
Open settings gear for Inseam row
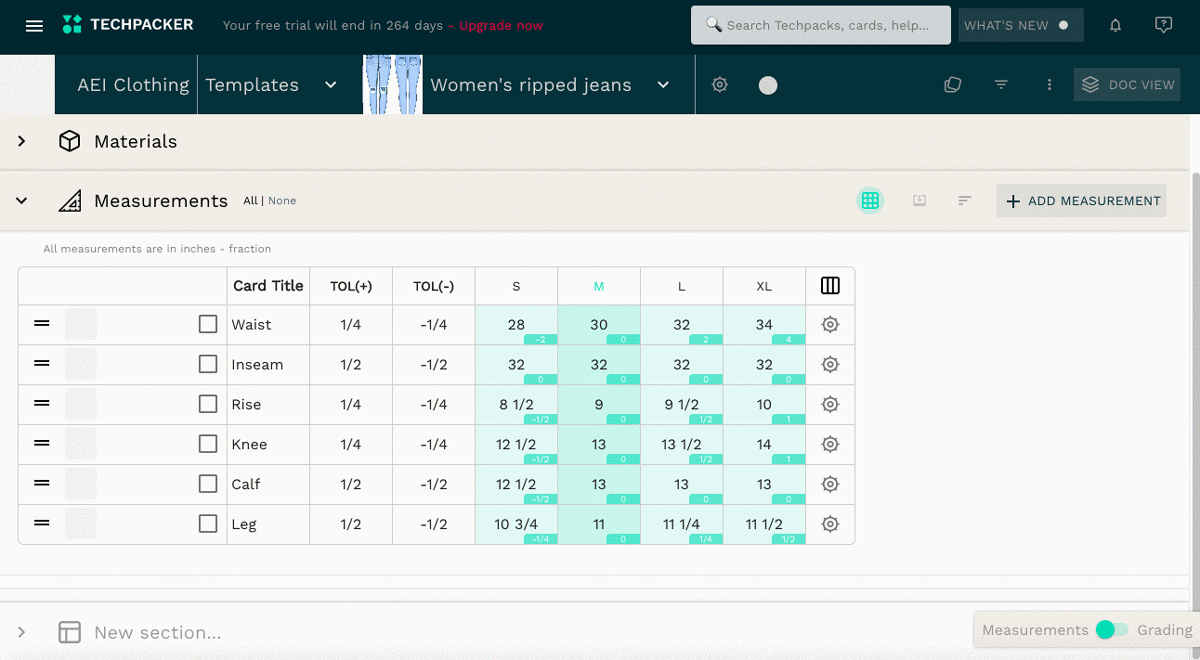tap(830, 365)
